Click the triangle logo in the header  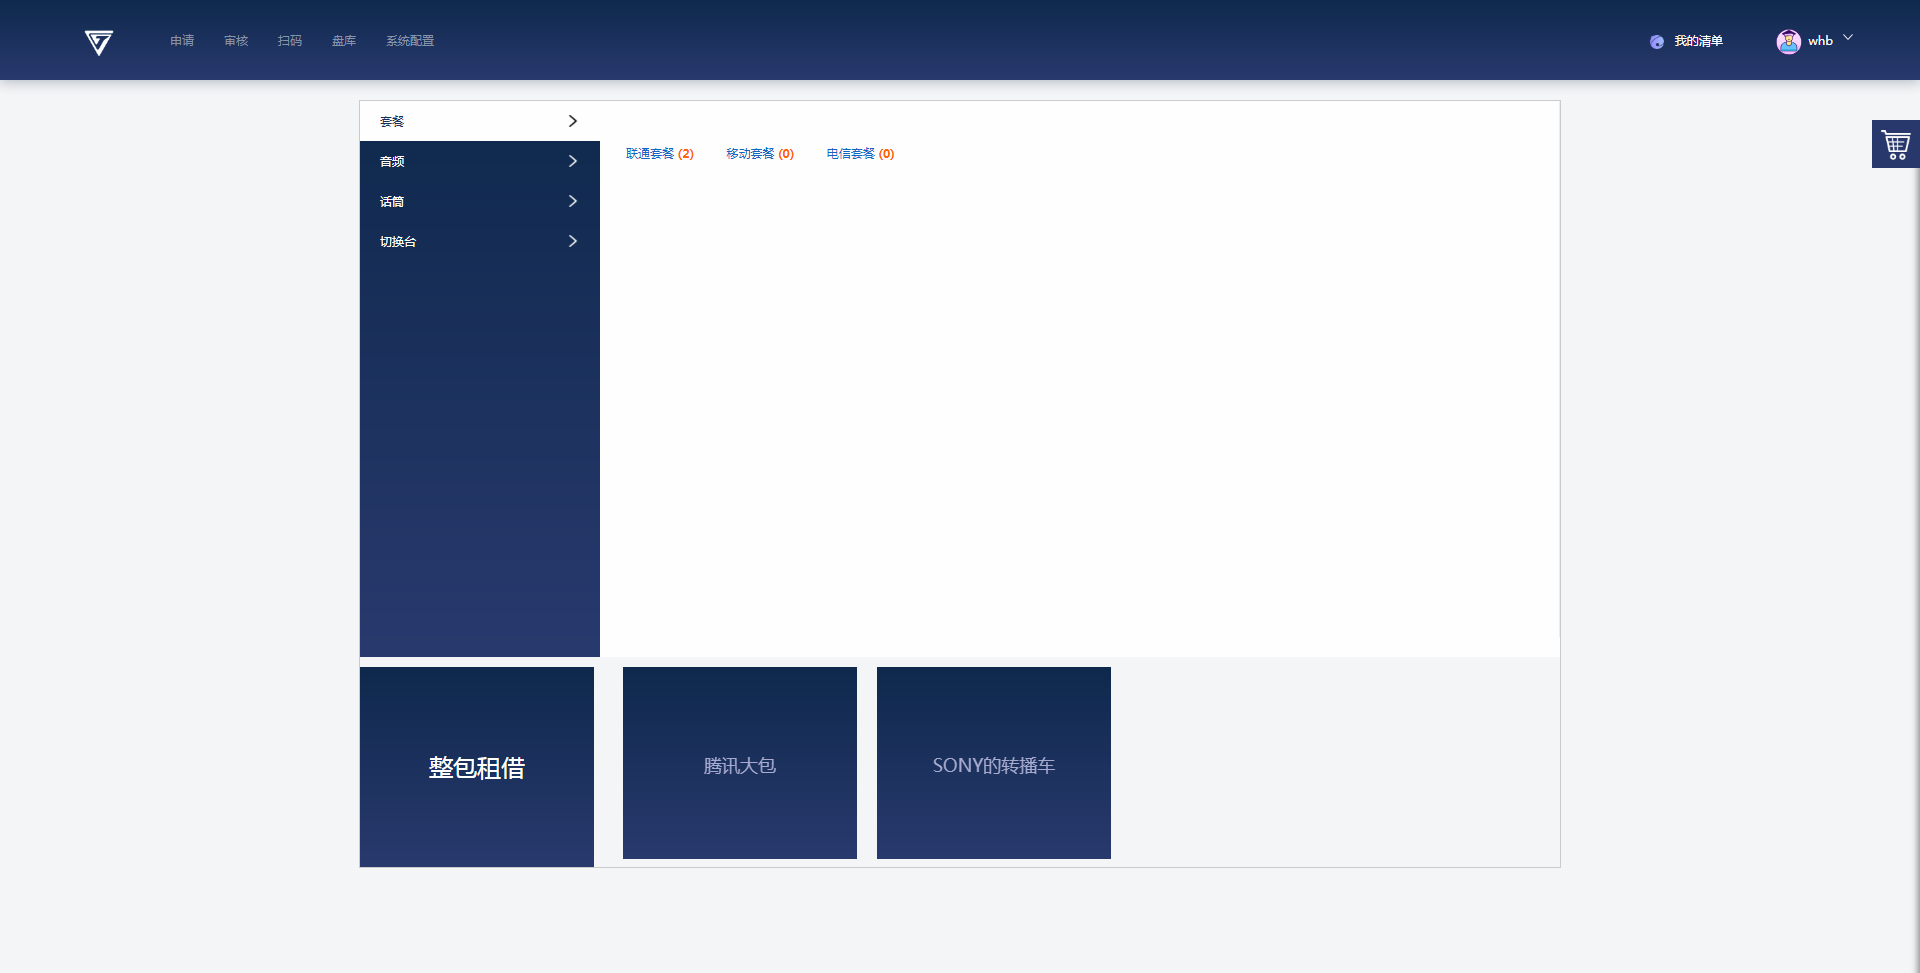(99, 42)
